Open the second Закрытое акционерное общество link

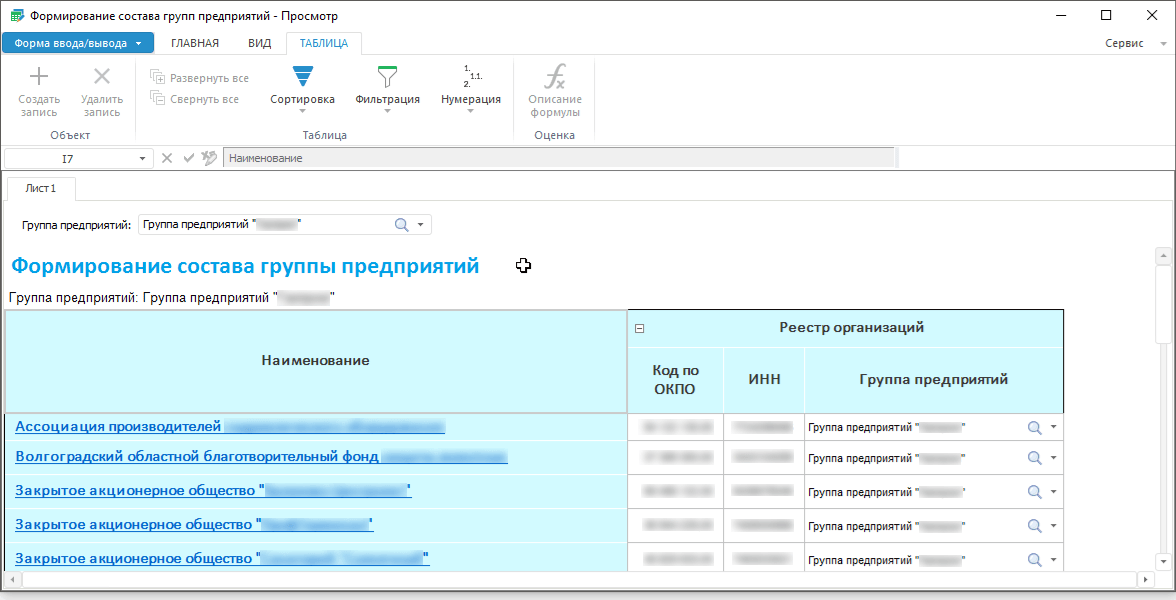click(x=194, y=524)
